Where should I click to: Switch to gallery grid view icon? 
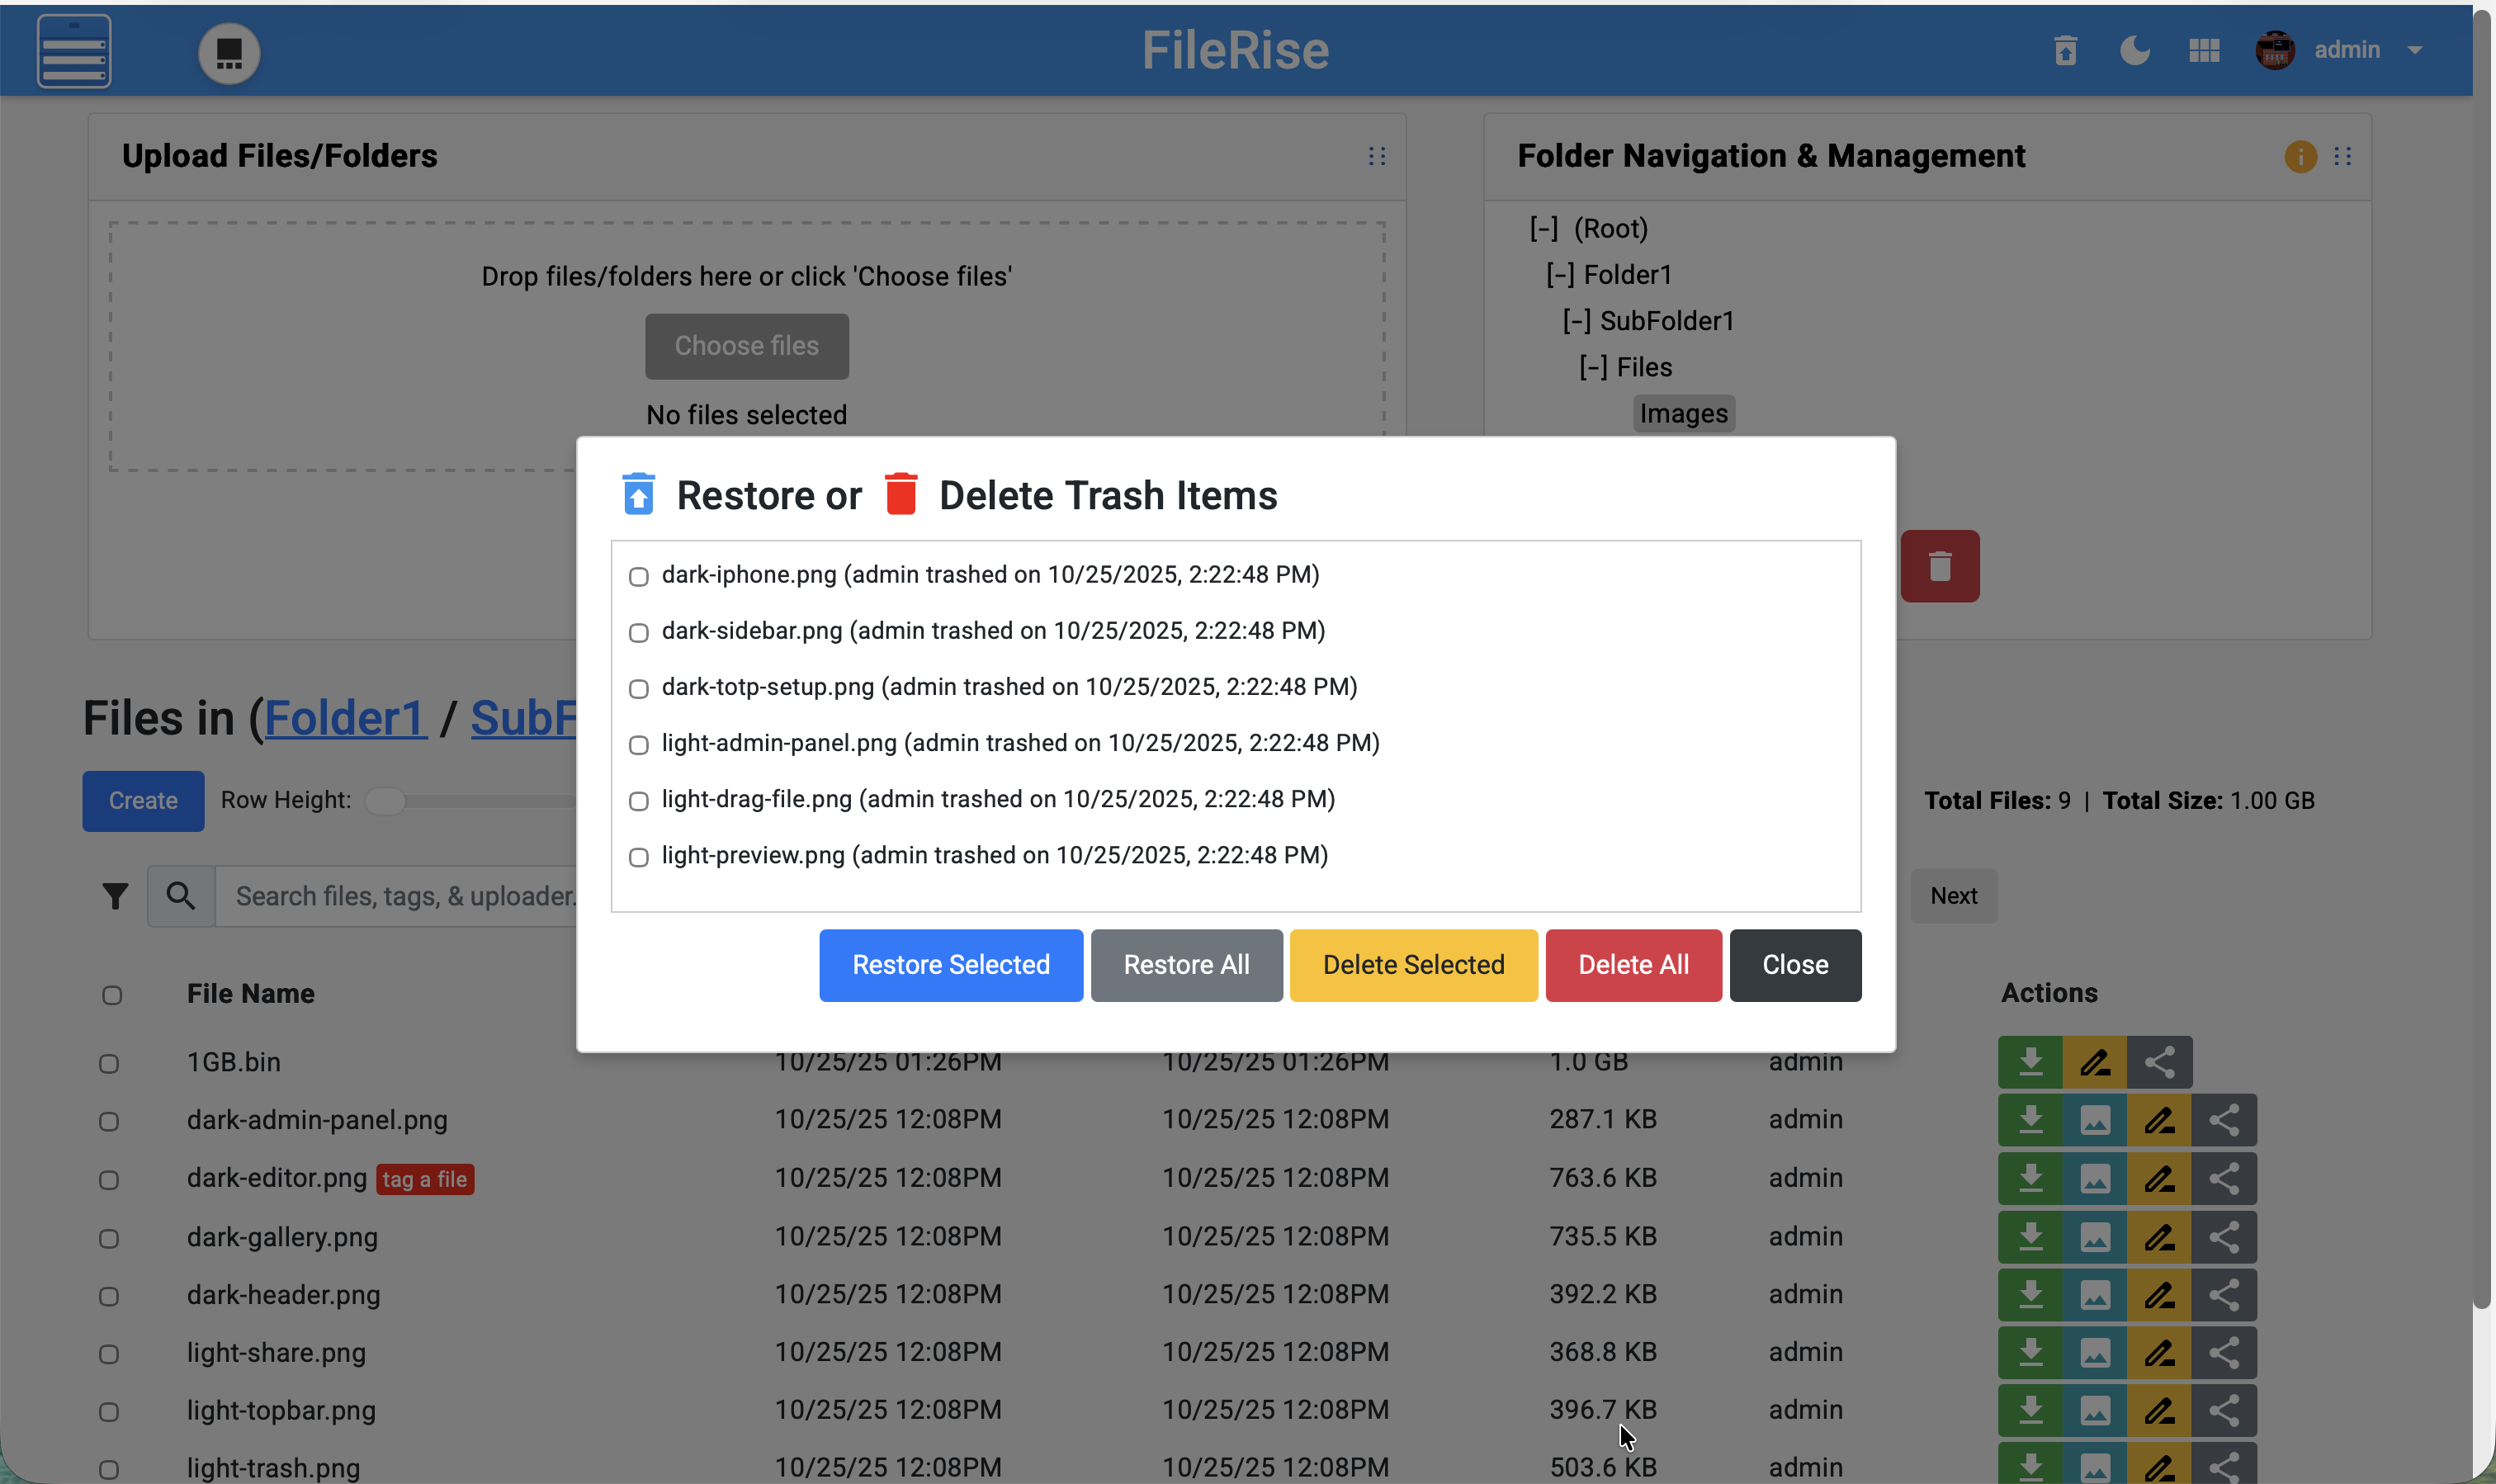click(2203, 50)
